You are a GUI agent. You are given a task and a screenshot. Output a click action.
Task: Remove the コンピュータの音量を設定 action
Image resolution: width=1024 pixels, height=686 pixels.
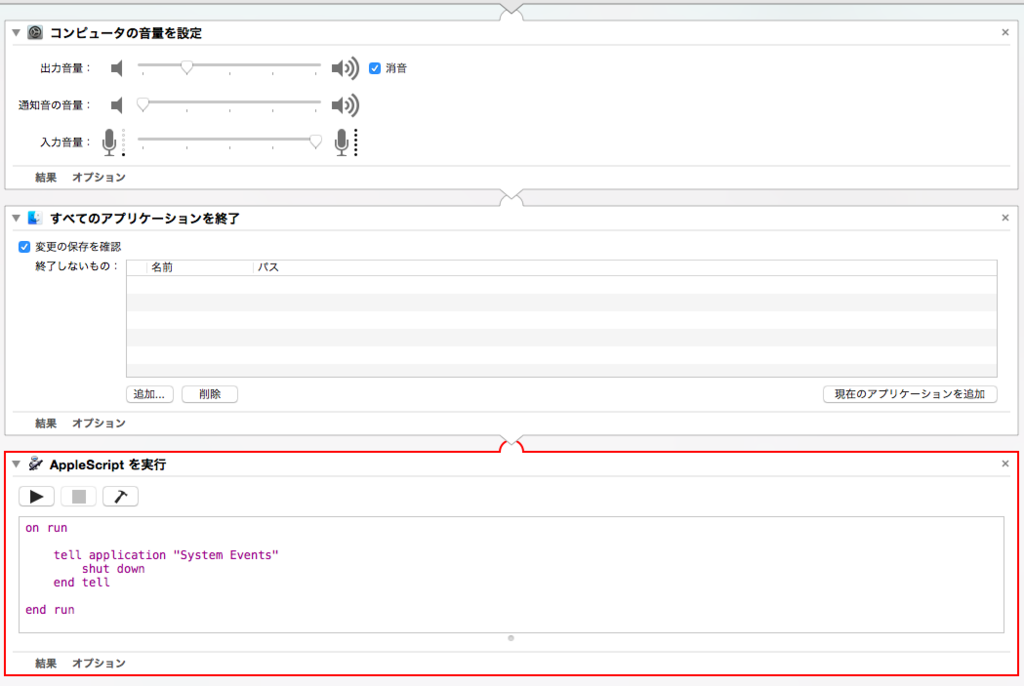coord(1005,32)
